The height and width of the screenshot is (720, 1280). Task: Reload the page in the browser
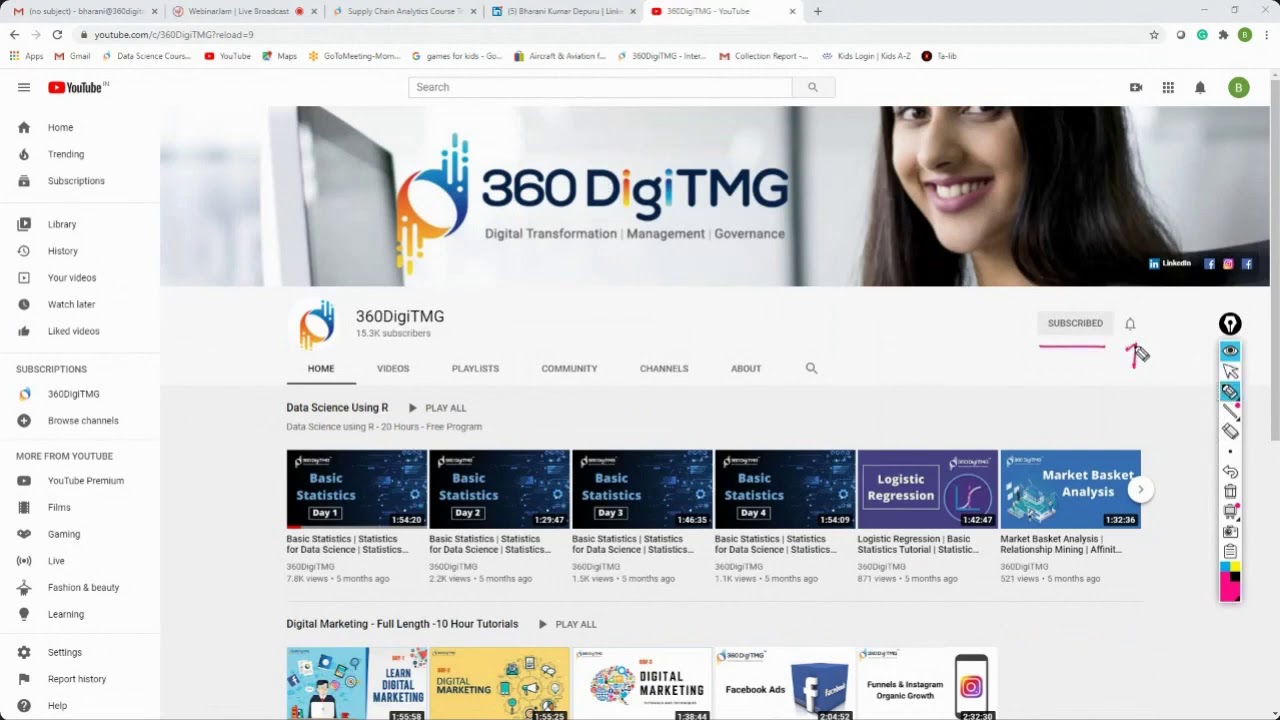point(57,34)
